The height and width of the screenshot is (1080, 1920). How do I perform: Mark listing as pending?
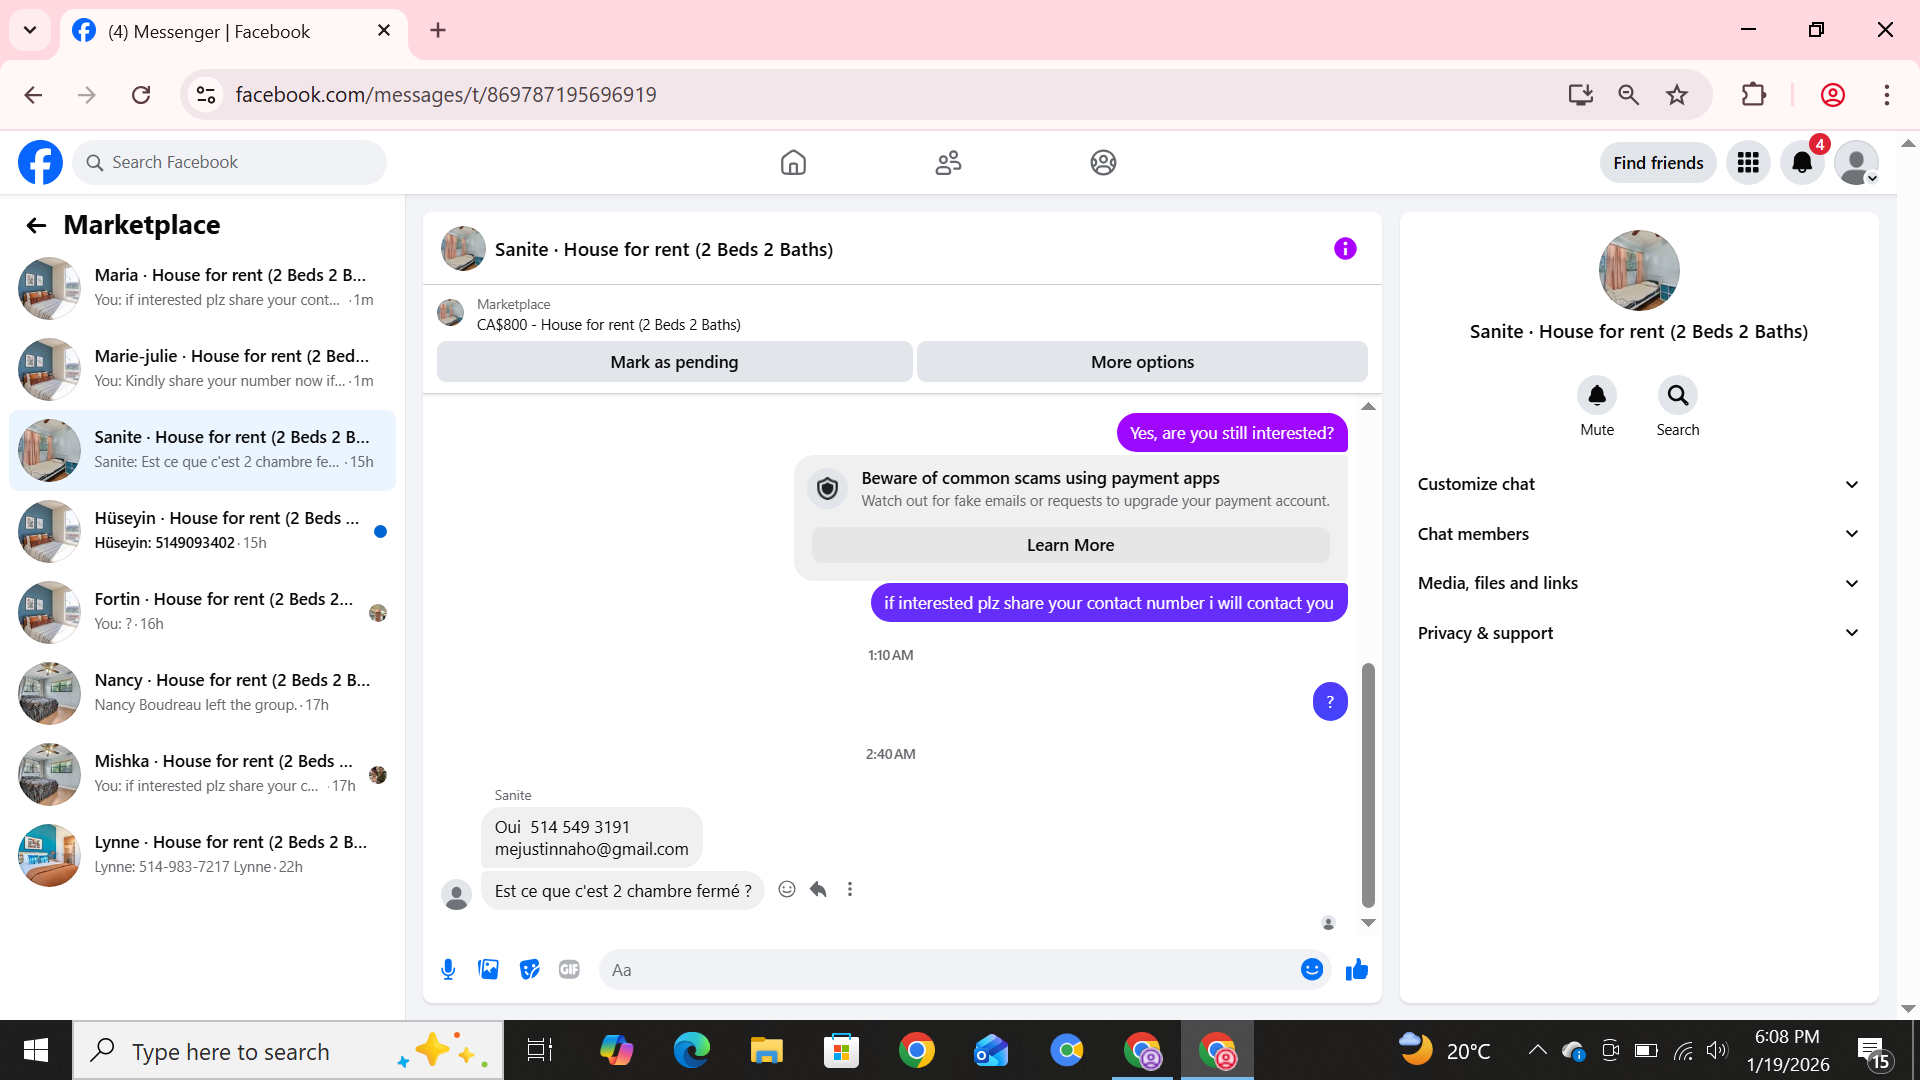674,362
